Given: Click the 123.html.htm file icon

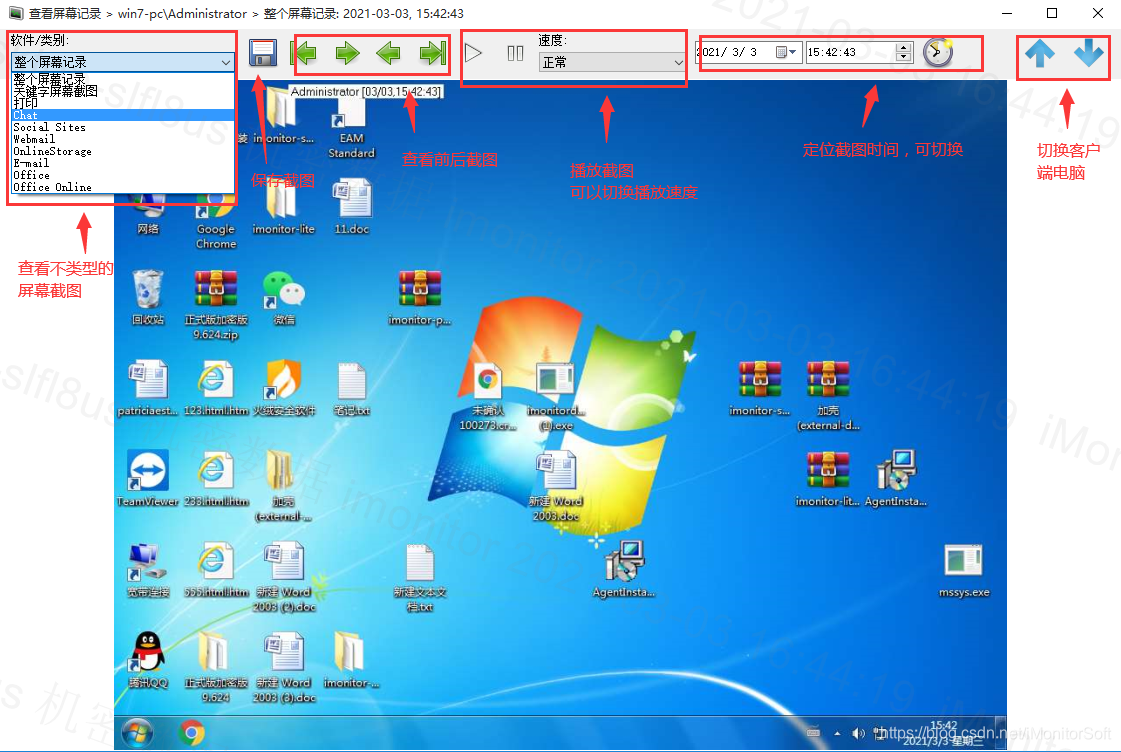Looking at the screenshot, I should 216,388.
